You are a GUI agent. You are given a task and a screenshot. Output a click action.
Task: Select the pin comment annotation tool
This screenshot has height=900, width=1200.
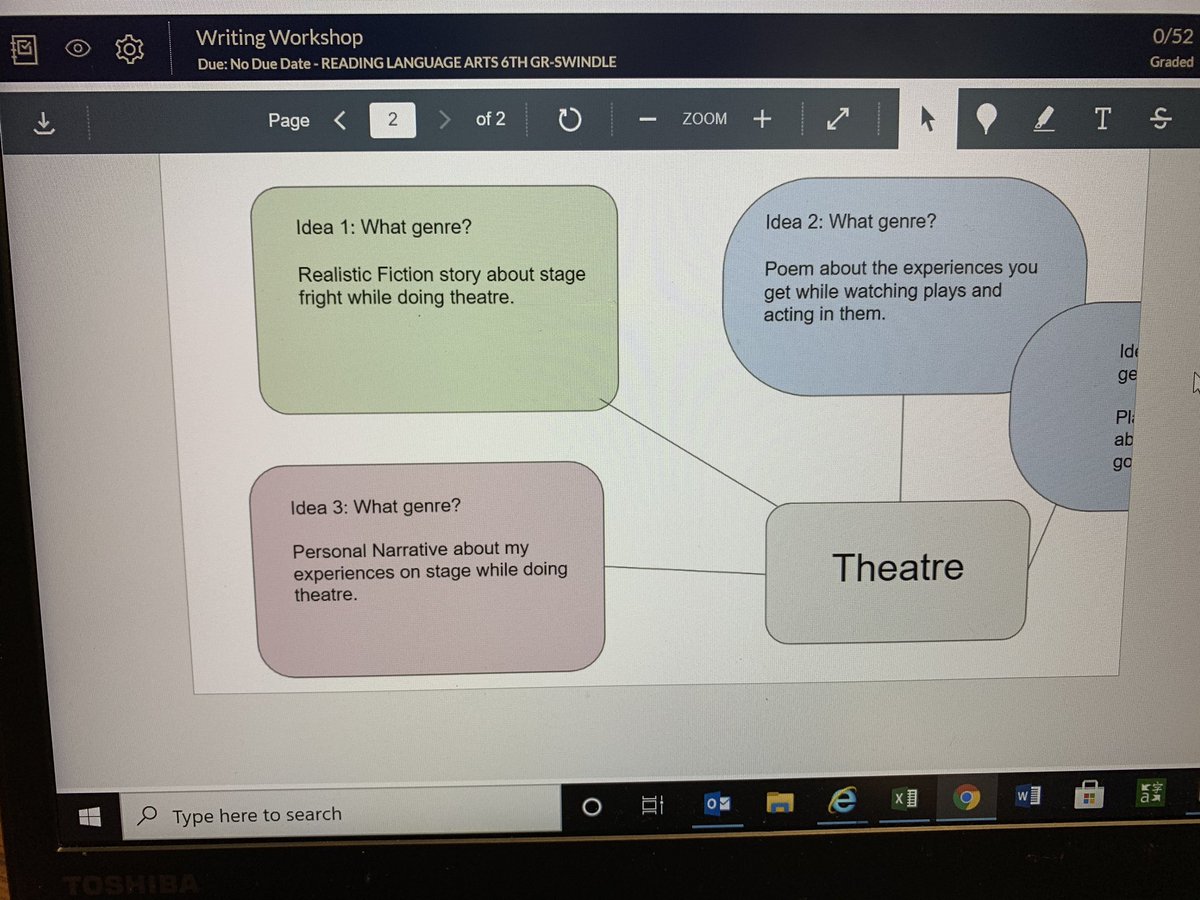(x=986, y=119)
